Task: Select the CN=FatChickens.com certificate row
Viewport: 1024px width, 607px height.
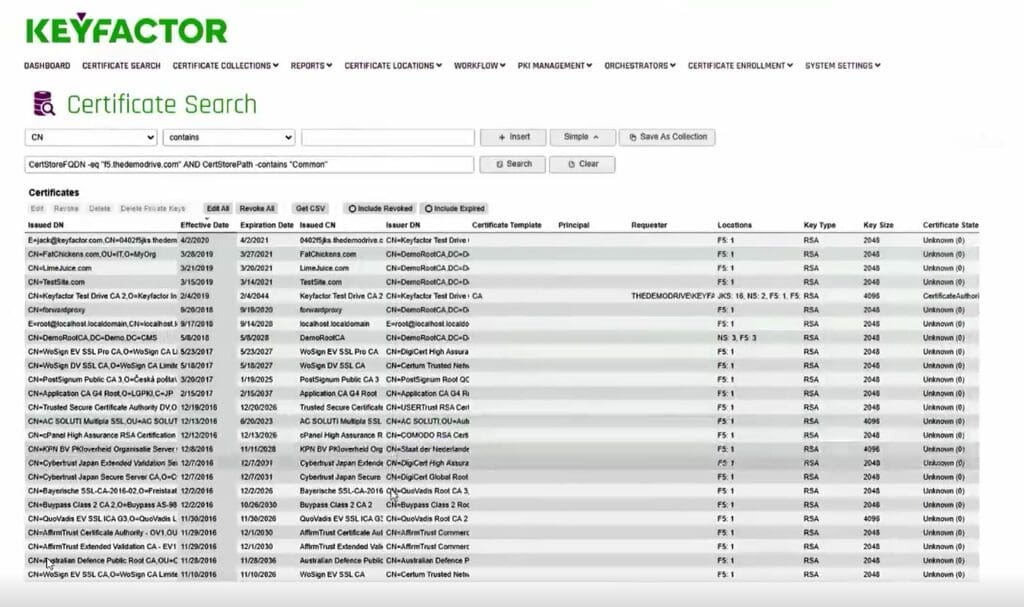Action: point(502,254)
